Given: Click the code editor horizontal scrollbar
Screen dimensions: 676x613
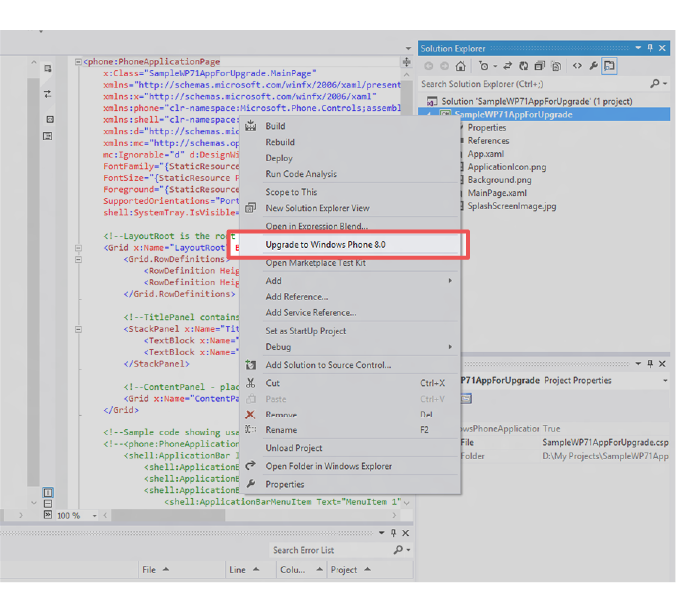Looking at the screenshot, I should (x=169, y=515).
